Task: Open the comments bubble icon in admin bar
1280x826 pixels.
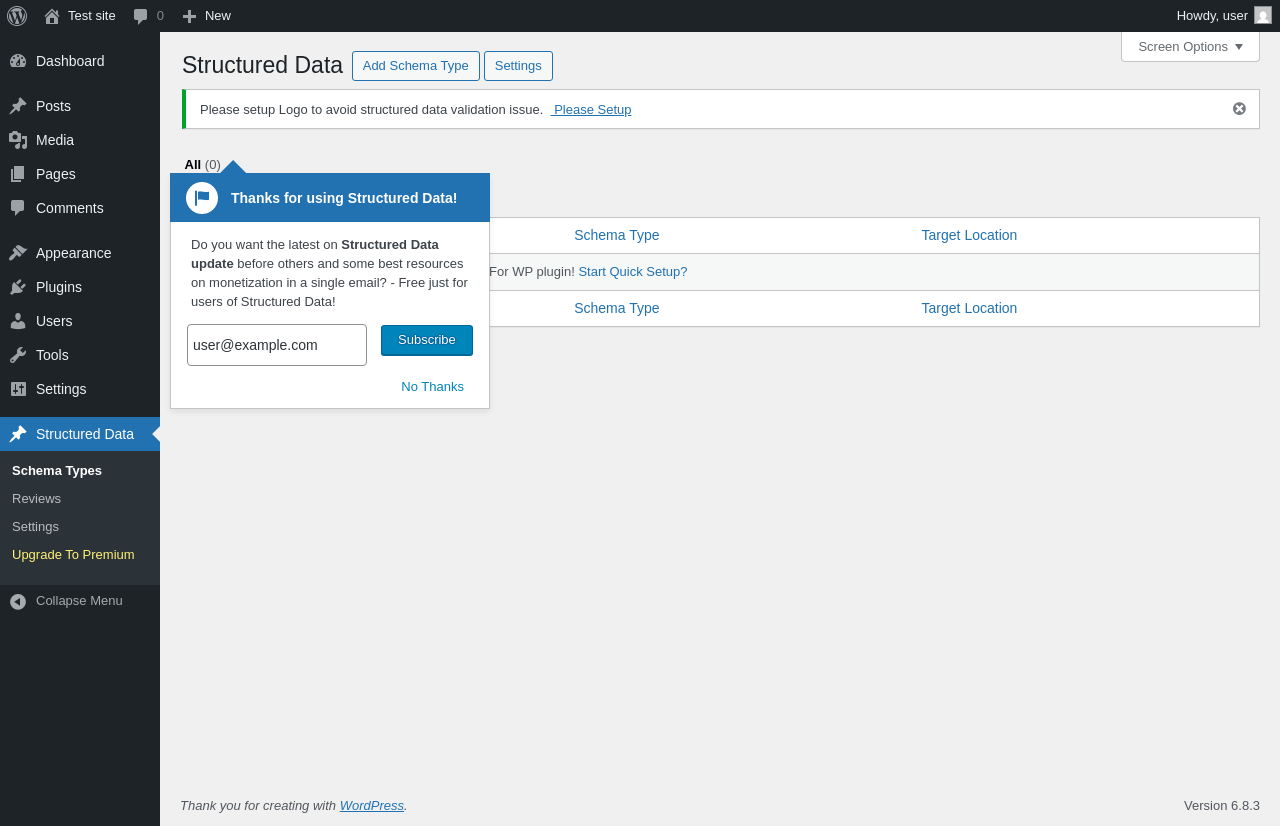Action: coord(141,16)
